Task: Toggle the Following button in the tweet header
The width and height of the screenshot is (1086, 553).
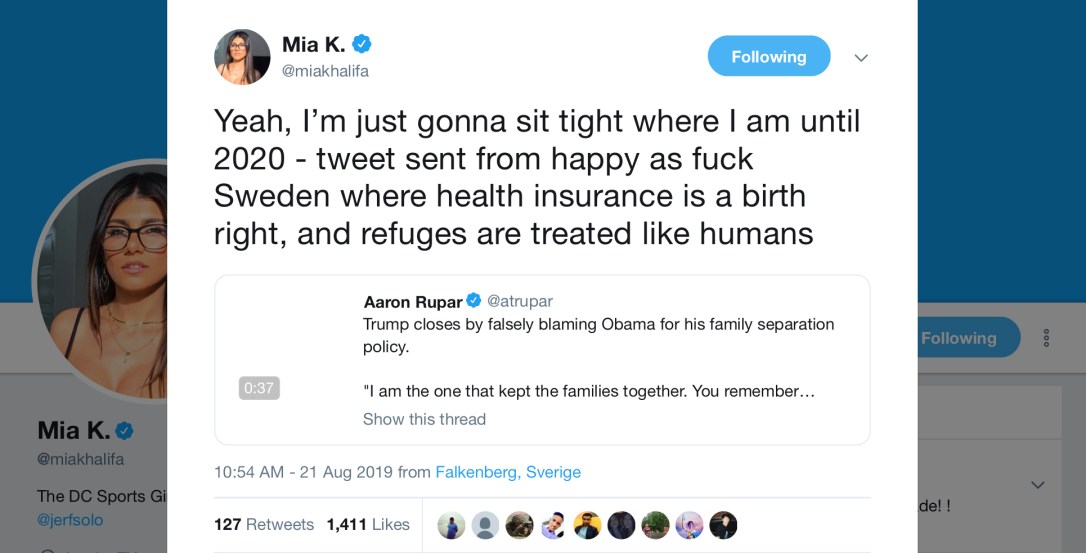Action: 768,57
